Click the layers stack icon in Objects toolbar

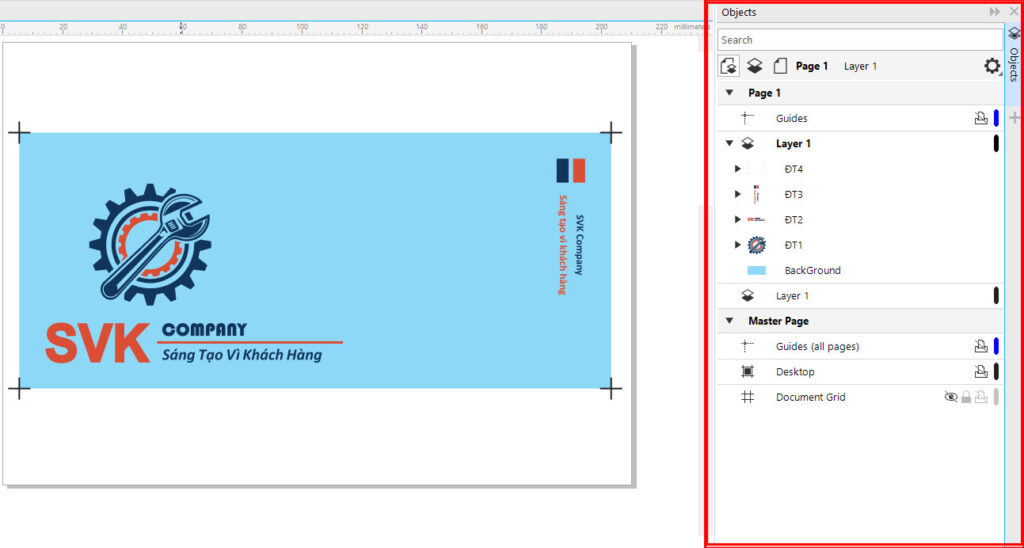[x=756, y=66]
